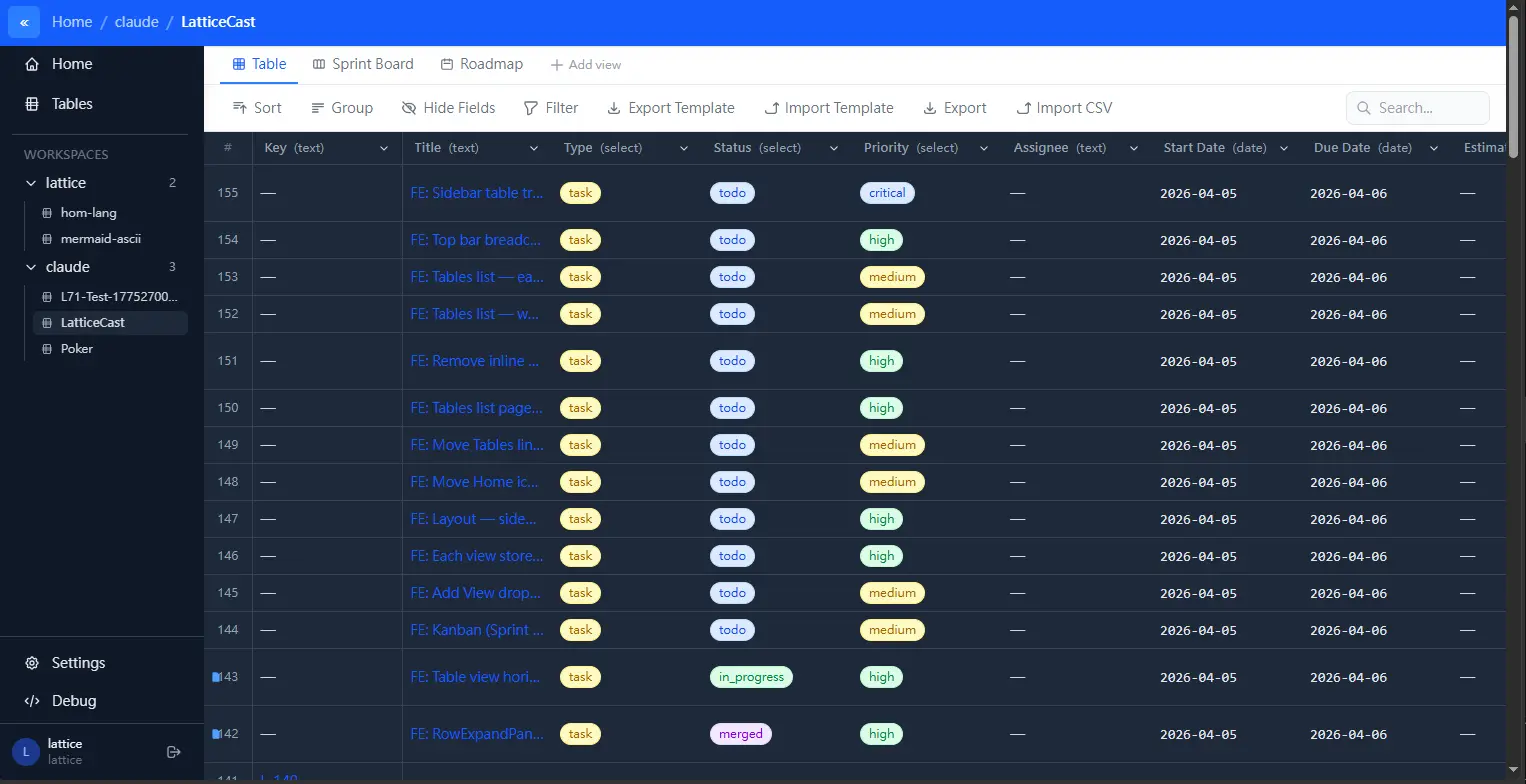This screenshot has width=1526, height=784.
Task: Open the Assignee column dropdown arrow
Action: pyautogui.click(x=1134, y=148)
